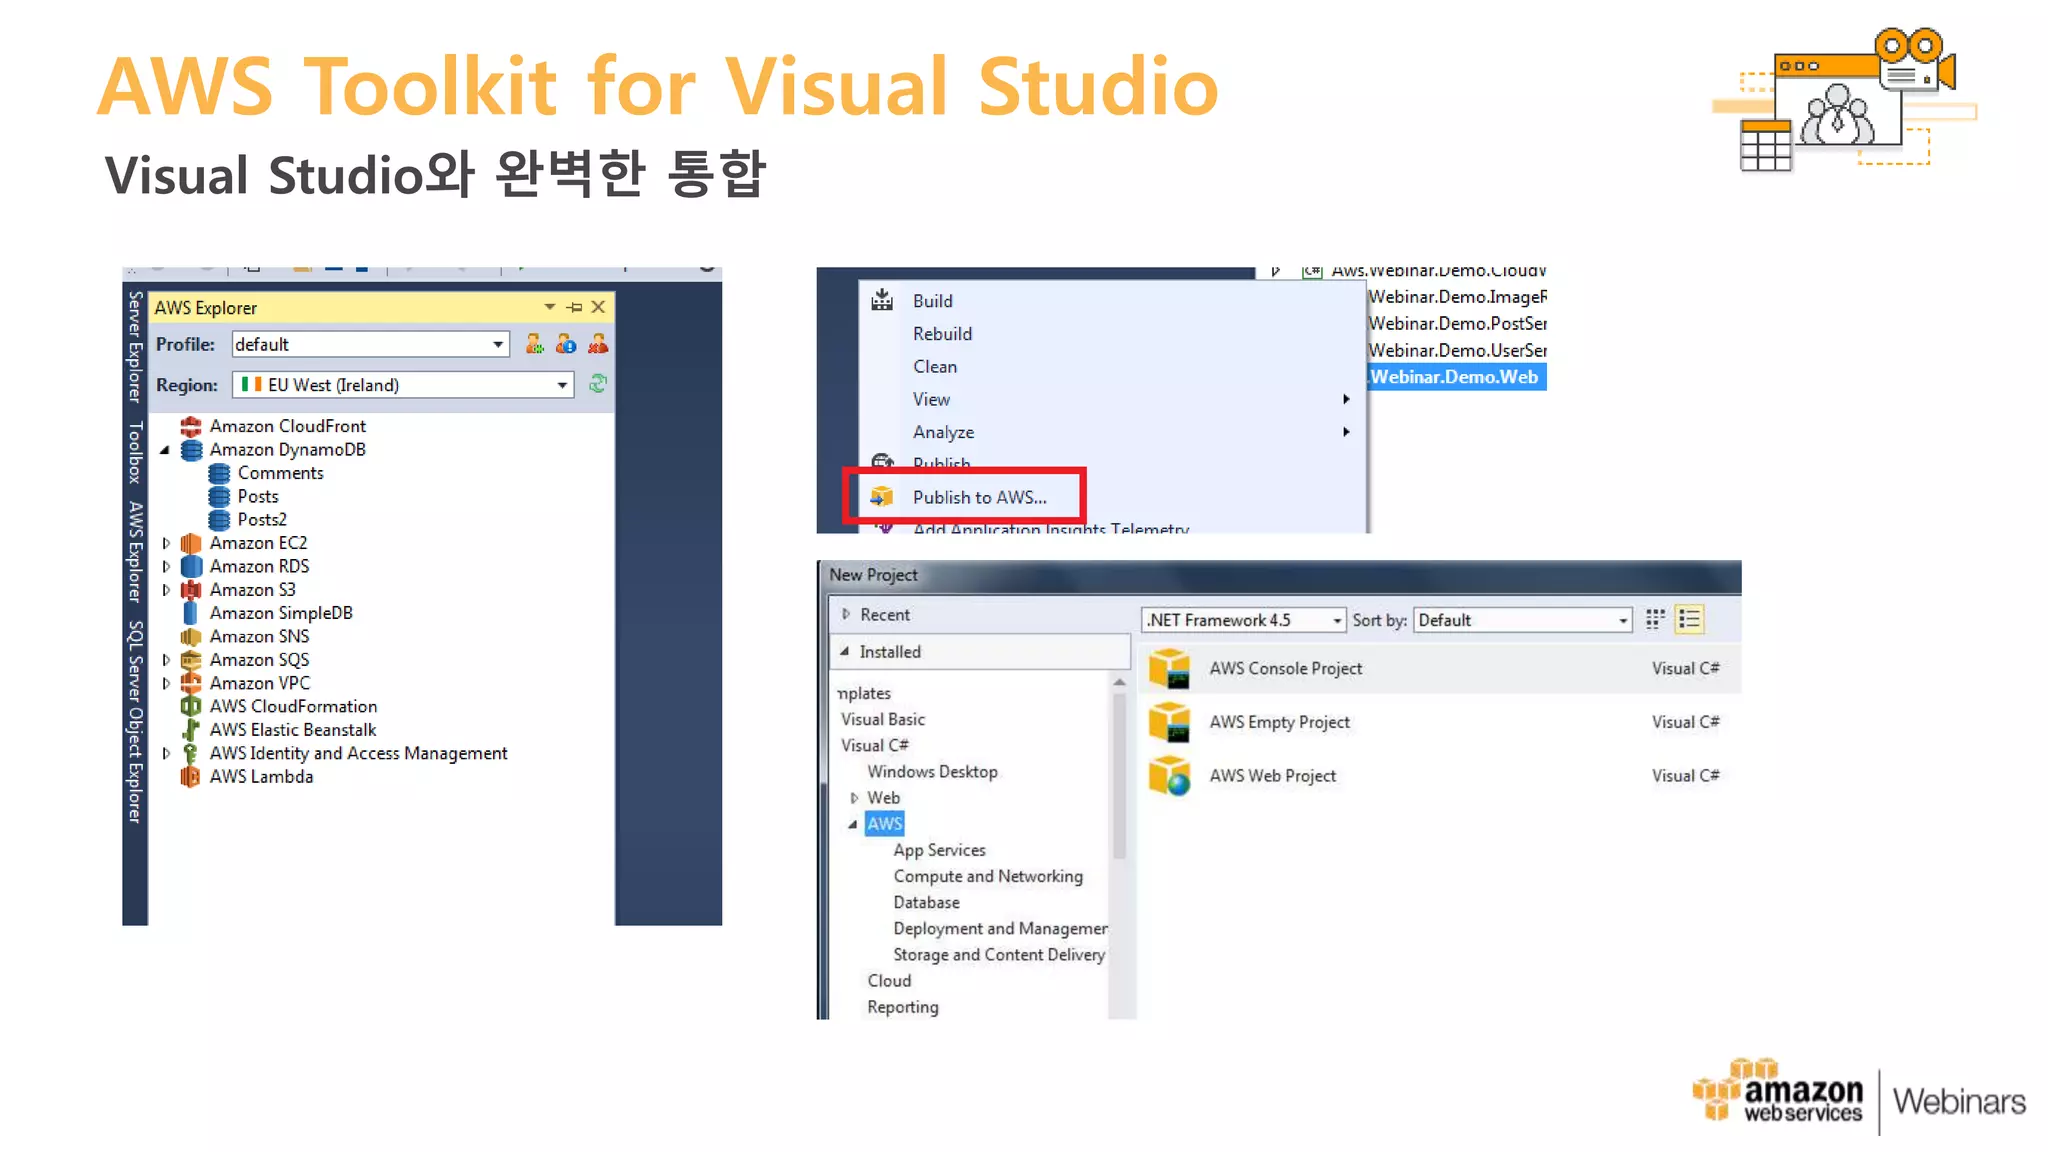Image resolution: width=2048 pixels, height=1152 pixels.
Task: Collapse the Amazon DynamoDB node
Action: tap(165, 450)
